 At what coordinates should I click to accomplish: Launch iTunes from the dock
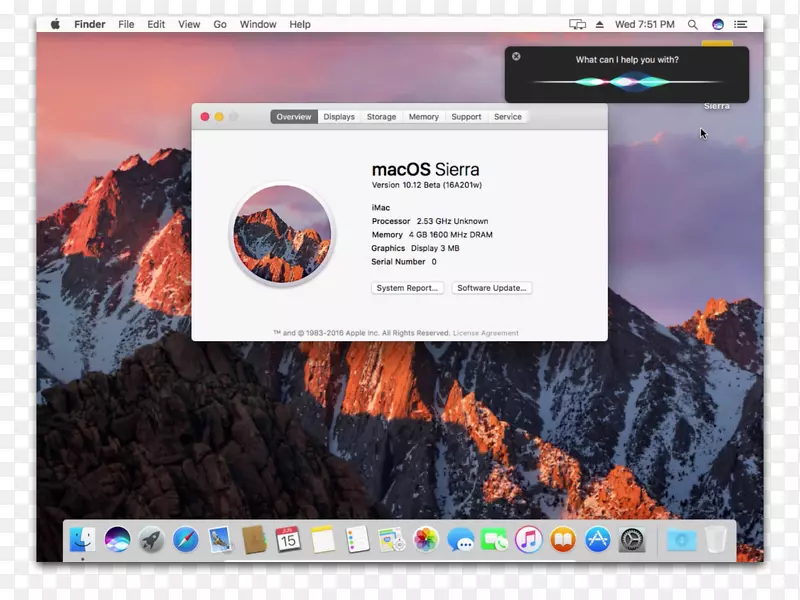pyautogui.click(x=528, y=540)
